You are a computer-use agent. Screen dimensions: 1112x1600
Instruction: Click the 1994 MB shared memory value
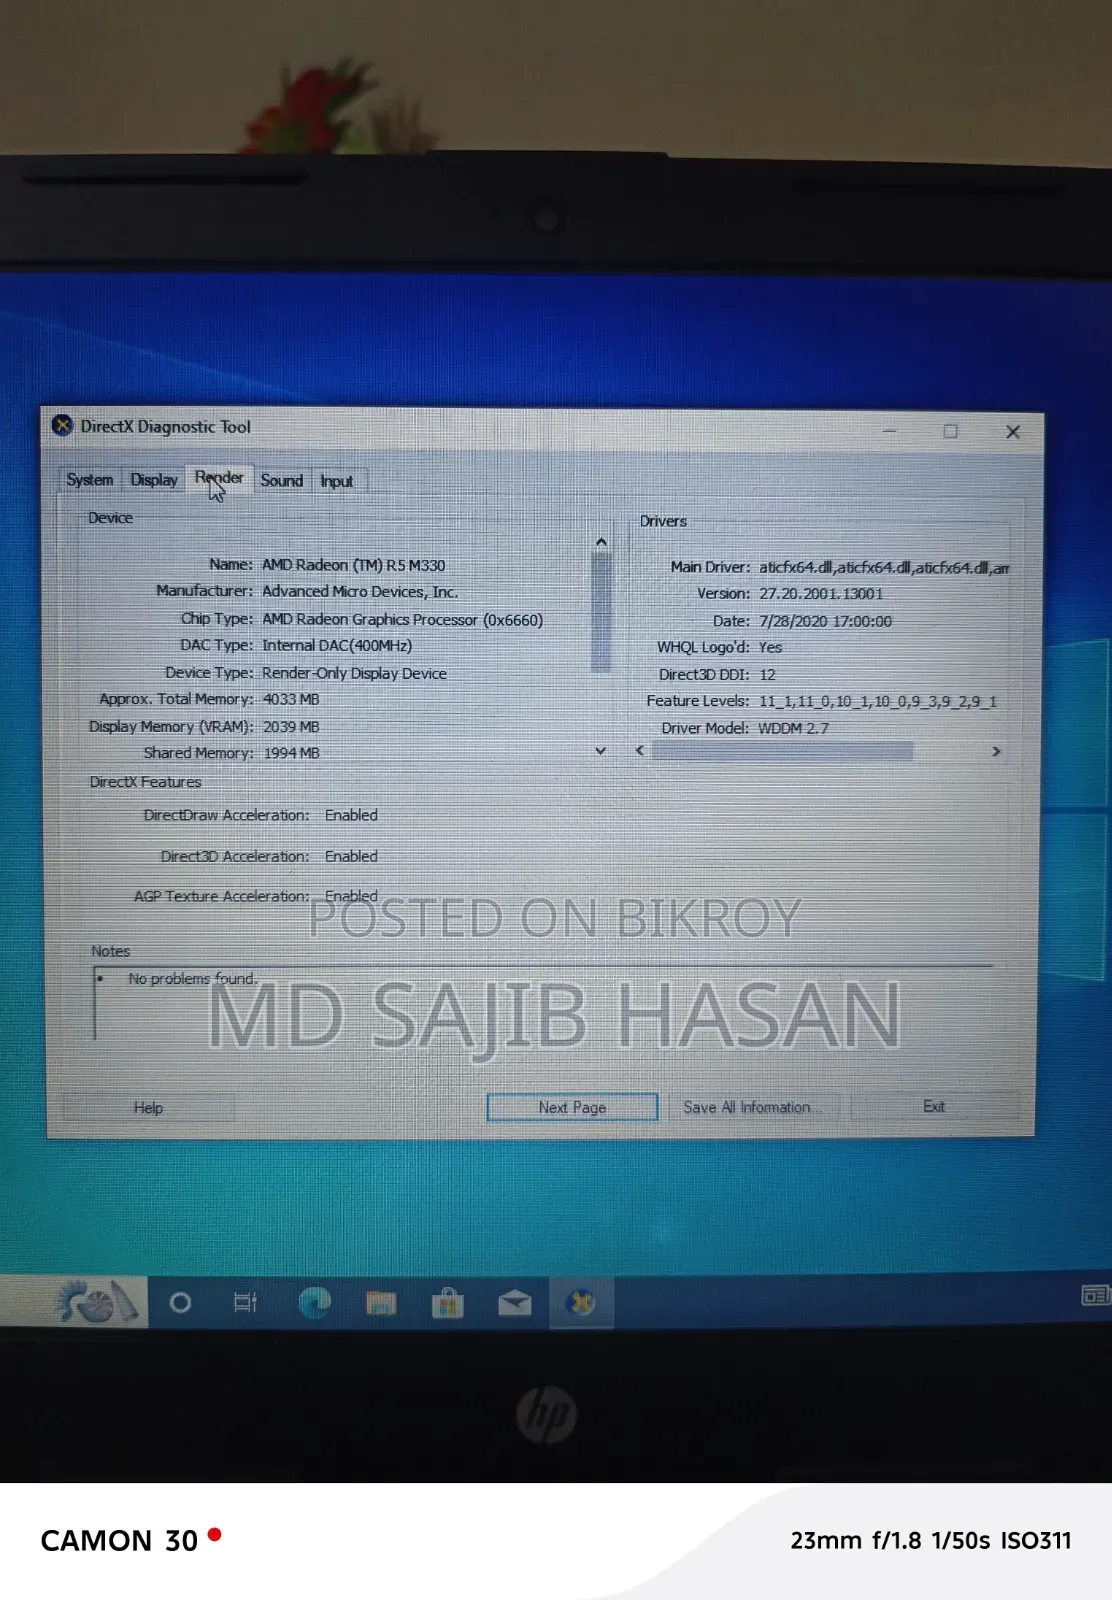[291, 753]
